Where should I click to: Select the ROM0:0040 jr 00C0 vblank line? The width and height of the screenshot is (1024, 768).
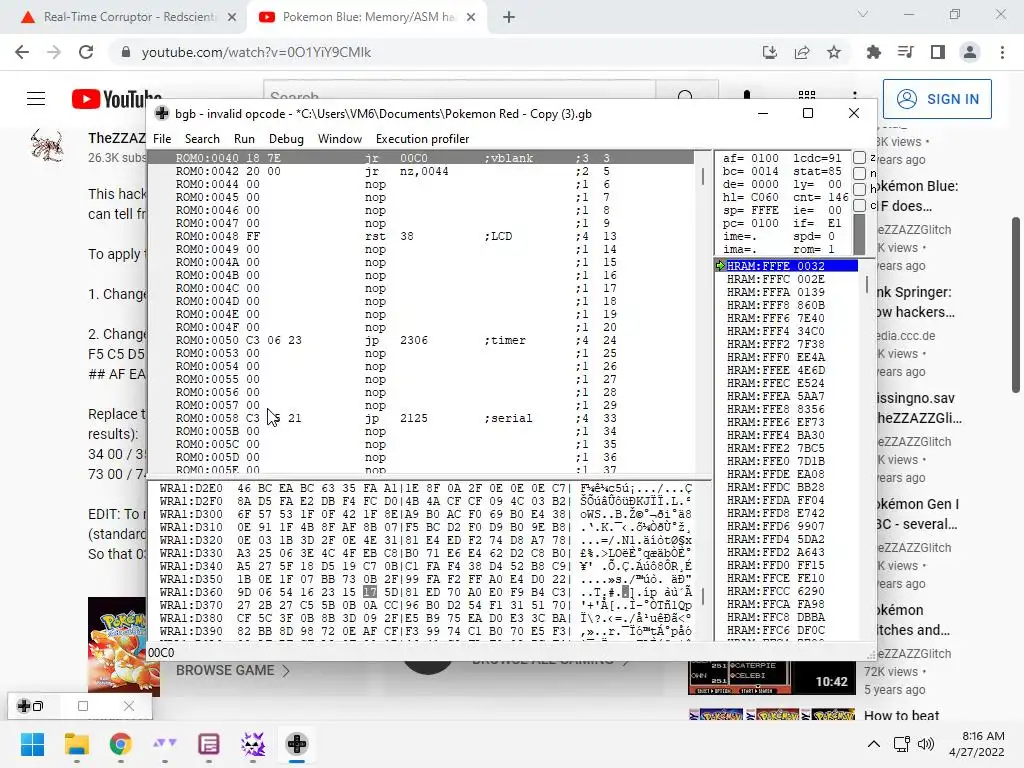click(x=421, y=157)
